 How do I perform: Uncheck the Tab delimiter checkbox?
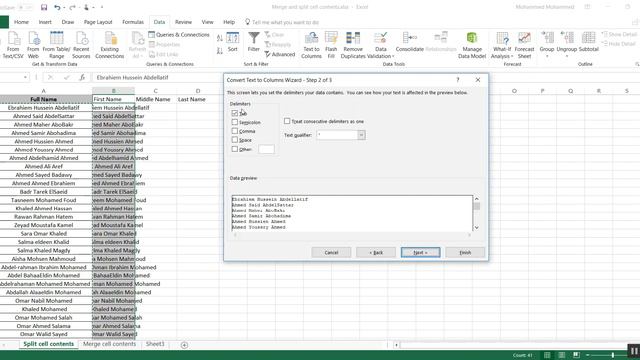234,113
